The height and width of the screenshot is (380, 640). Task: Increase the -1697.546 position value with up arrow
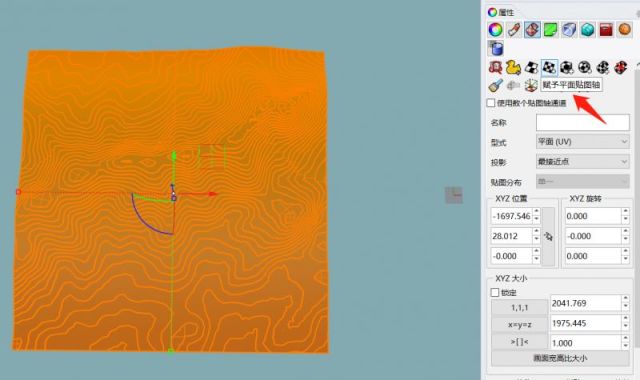click(536, 212)
